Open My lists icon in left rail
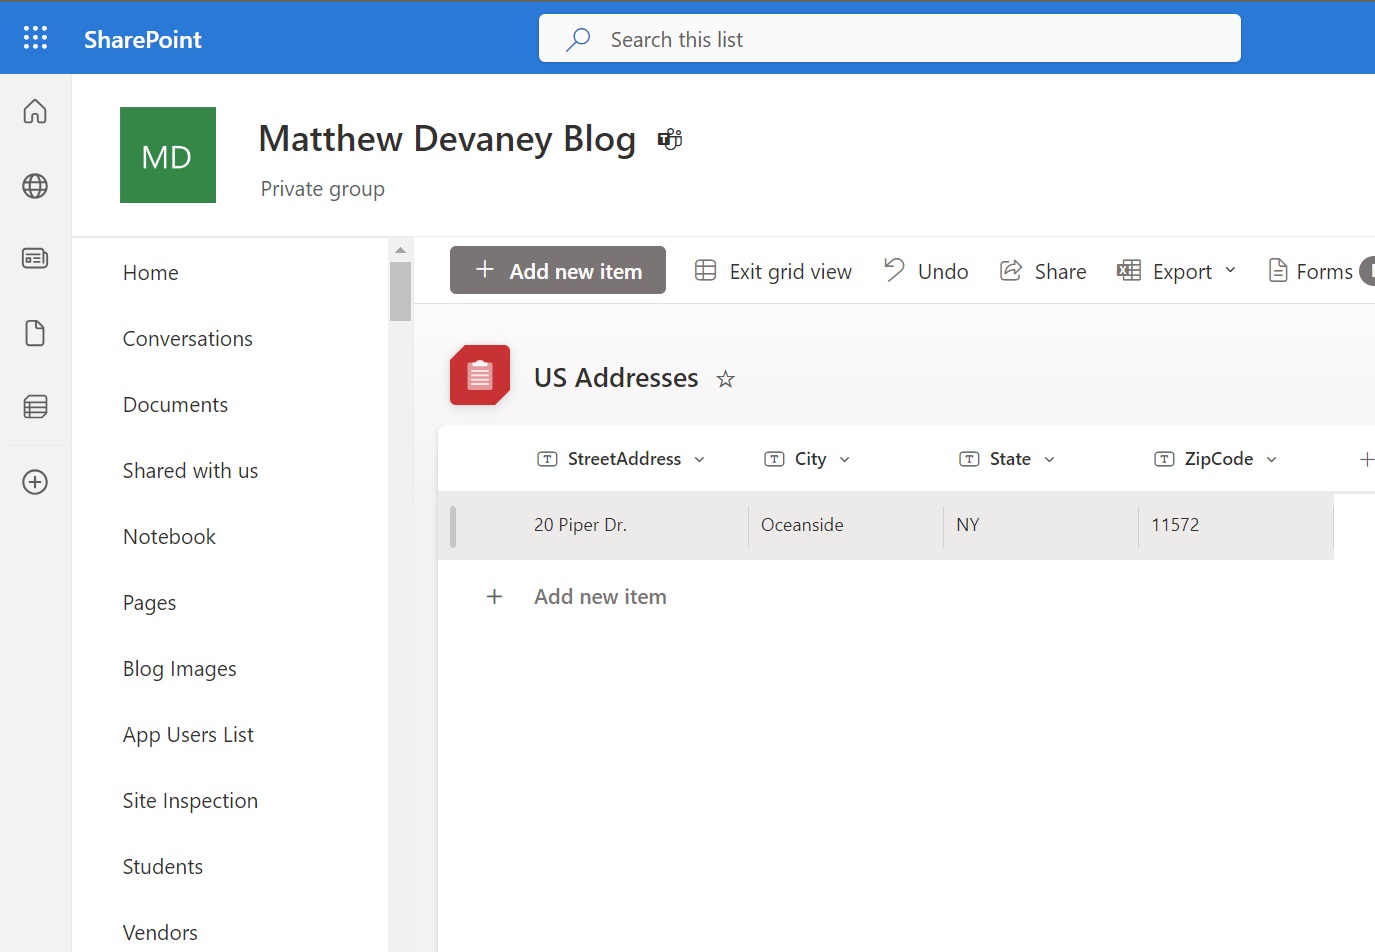Viewport: 1375px width, 952px height. [35, 407]
